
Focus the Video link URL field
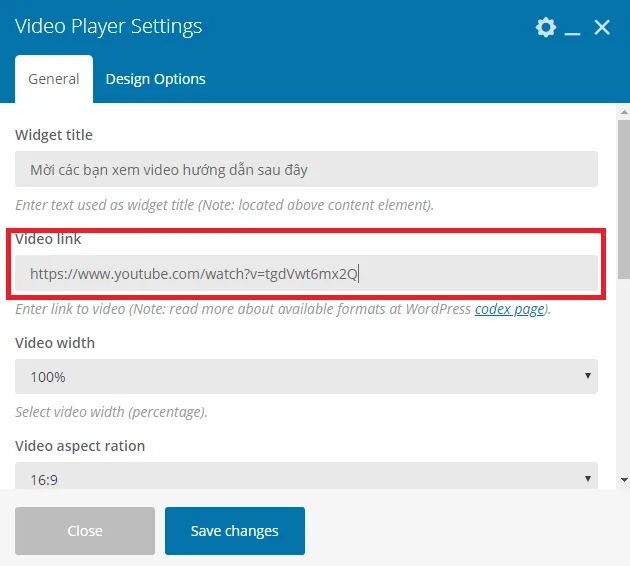306,273
